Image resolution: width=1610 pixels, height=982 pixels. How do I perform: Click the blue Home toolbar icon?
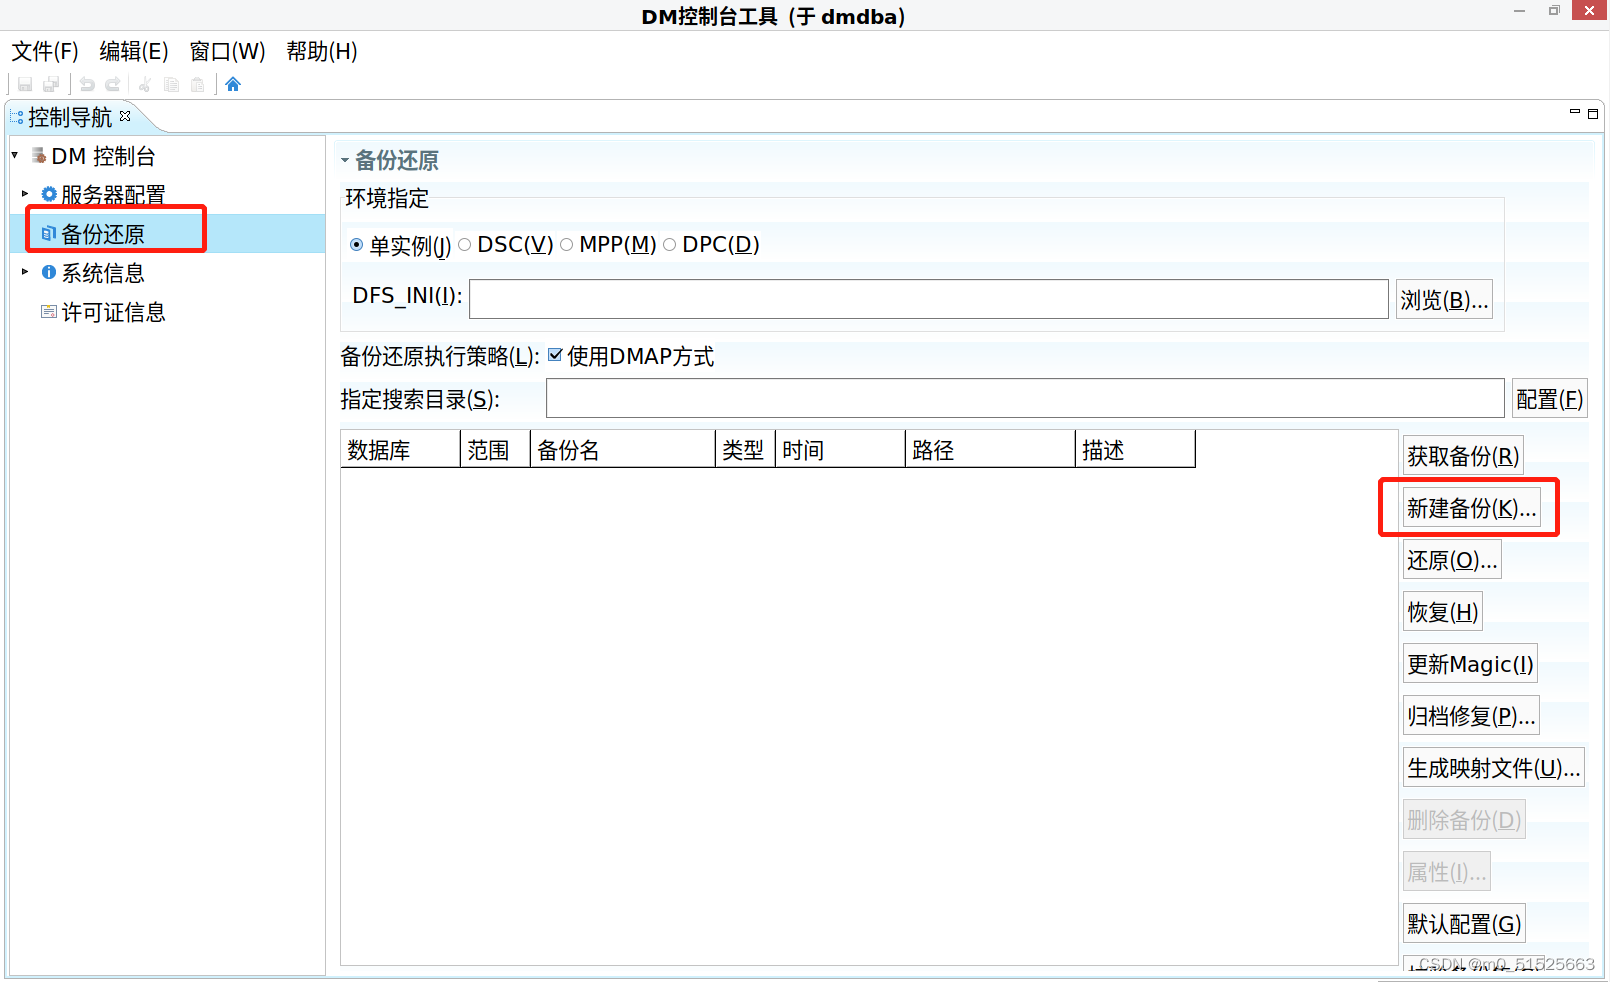[x=233, y=84]
